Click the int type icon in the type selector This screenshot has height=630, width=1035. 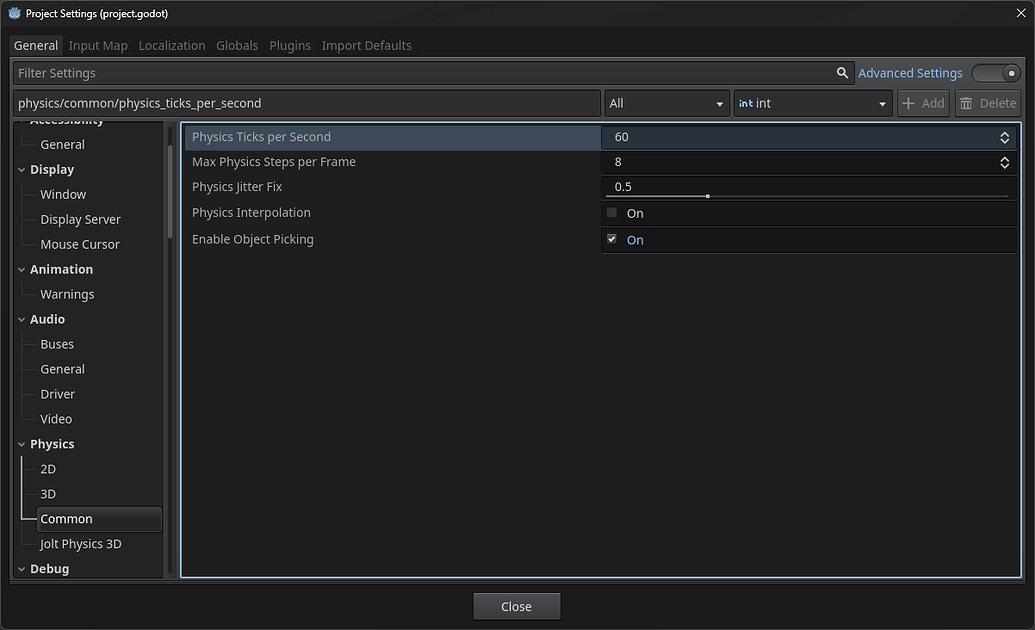(x=744, y=102)
